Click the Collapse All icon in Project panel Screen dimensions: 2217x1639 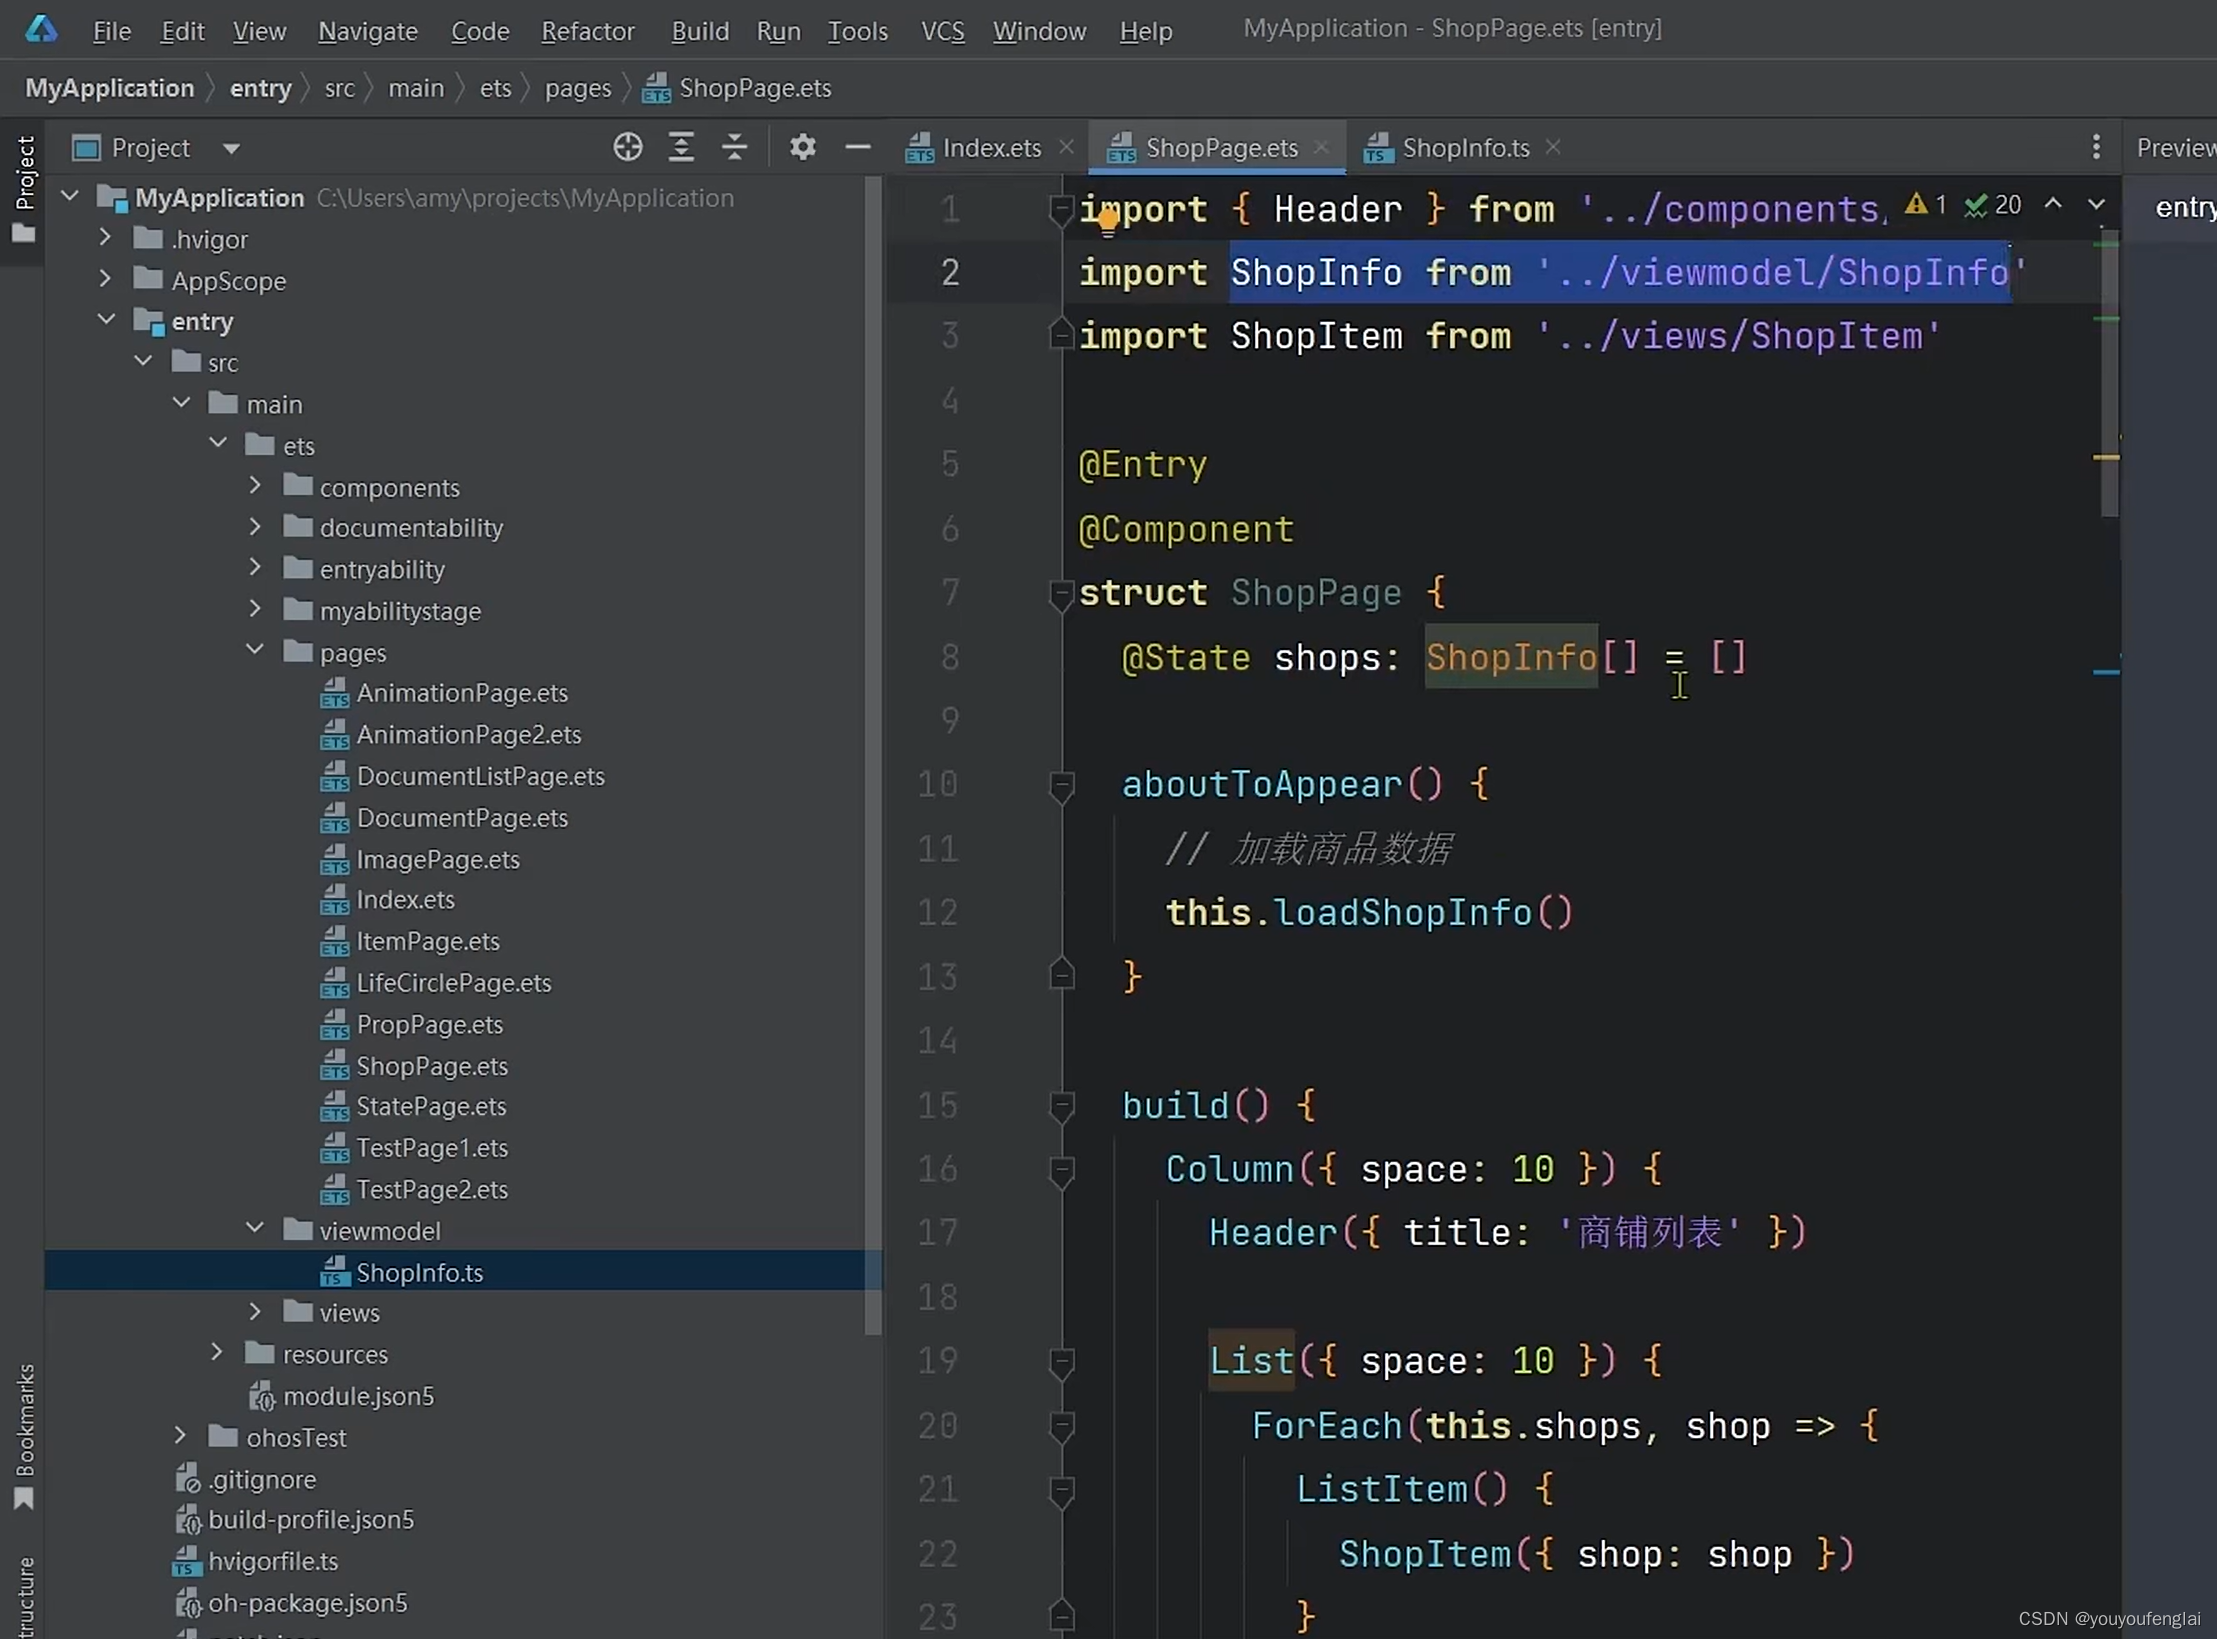point(735,148)
